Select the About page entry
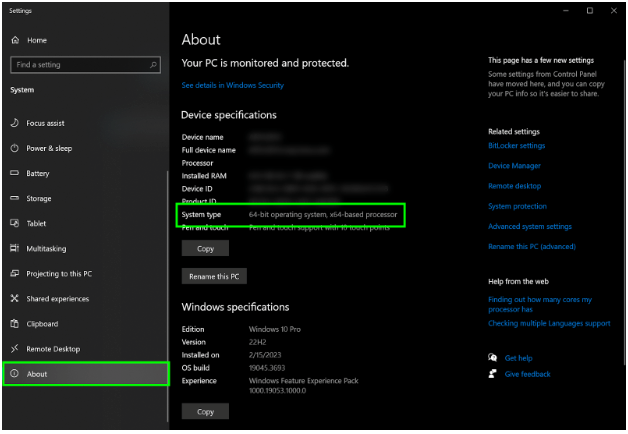This screenshot has width=628, height=434. (86, 374)
